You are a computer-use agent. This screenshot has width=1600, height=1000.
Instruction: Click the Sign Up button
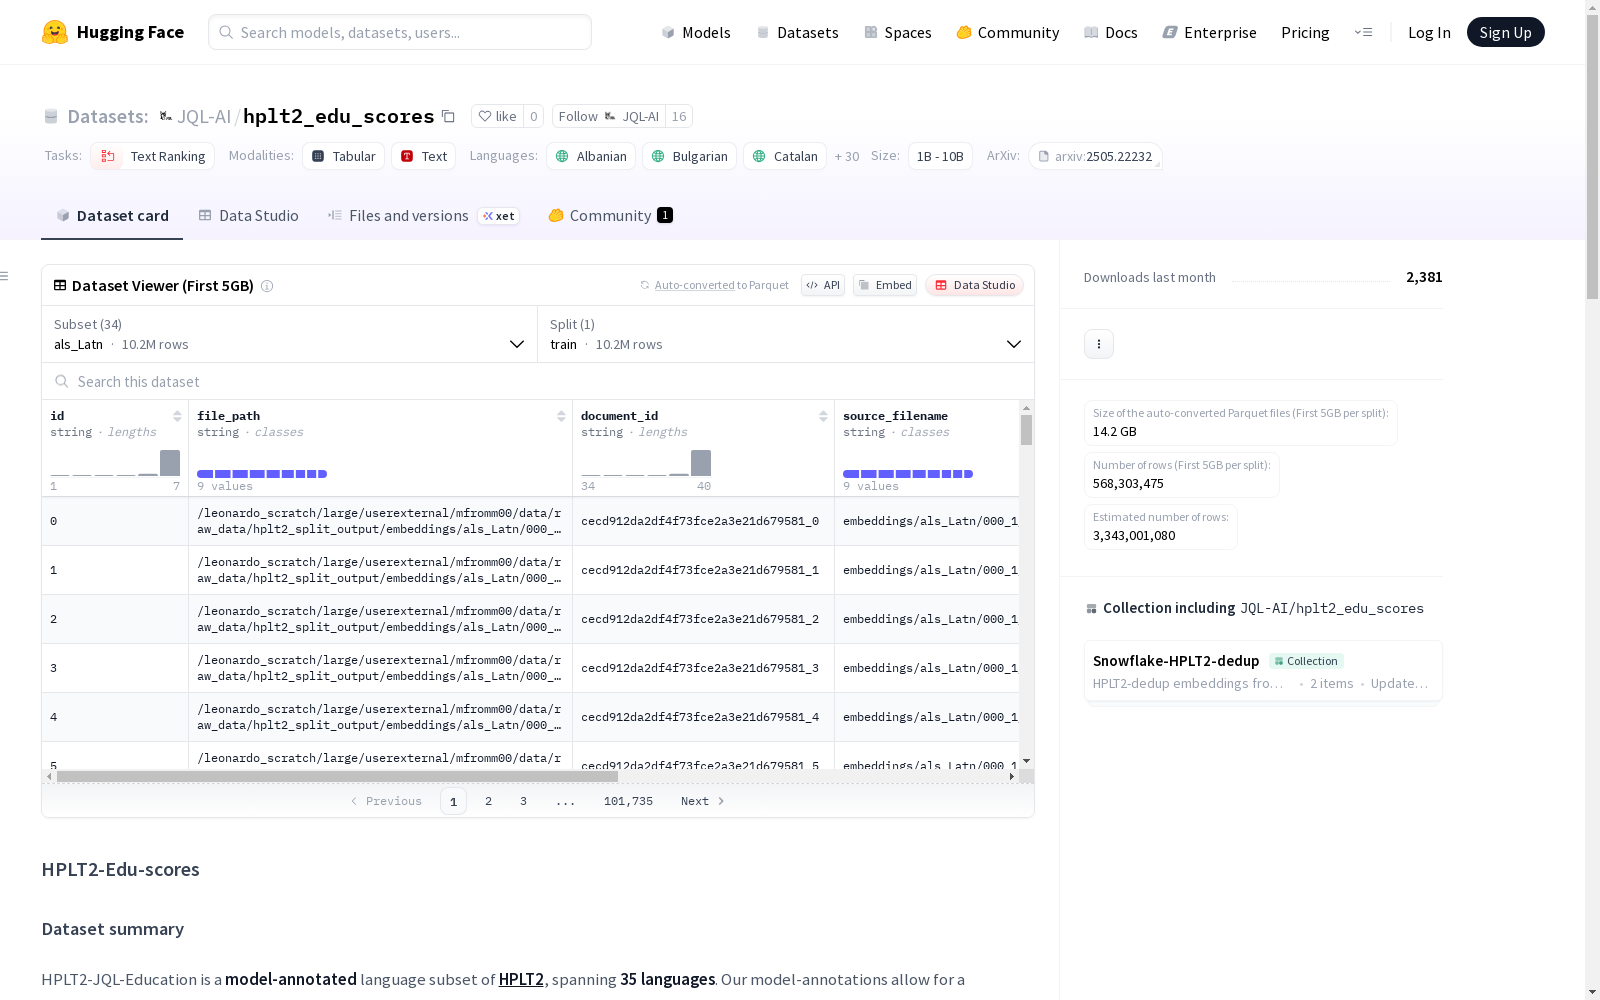(x=1505, y=32)
